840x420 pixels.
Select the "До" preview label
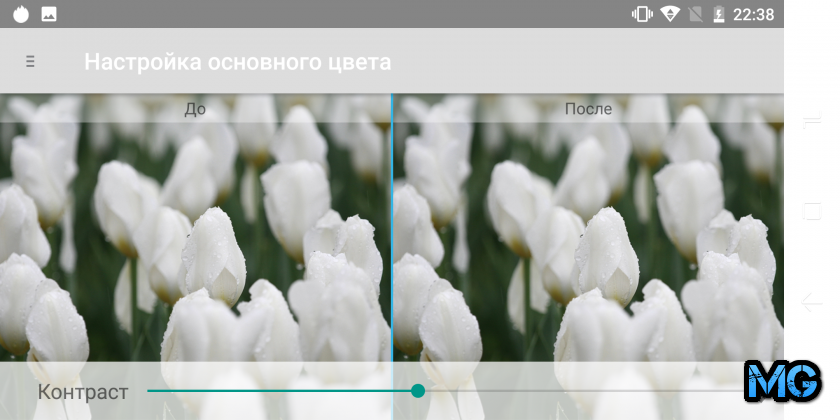(195, 109)
